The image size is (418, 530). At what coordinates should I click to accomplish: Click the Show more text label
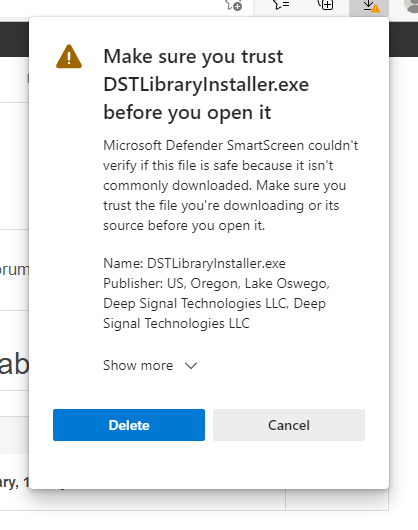coord(138,365)
